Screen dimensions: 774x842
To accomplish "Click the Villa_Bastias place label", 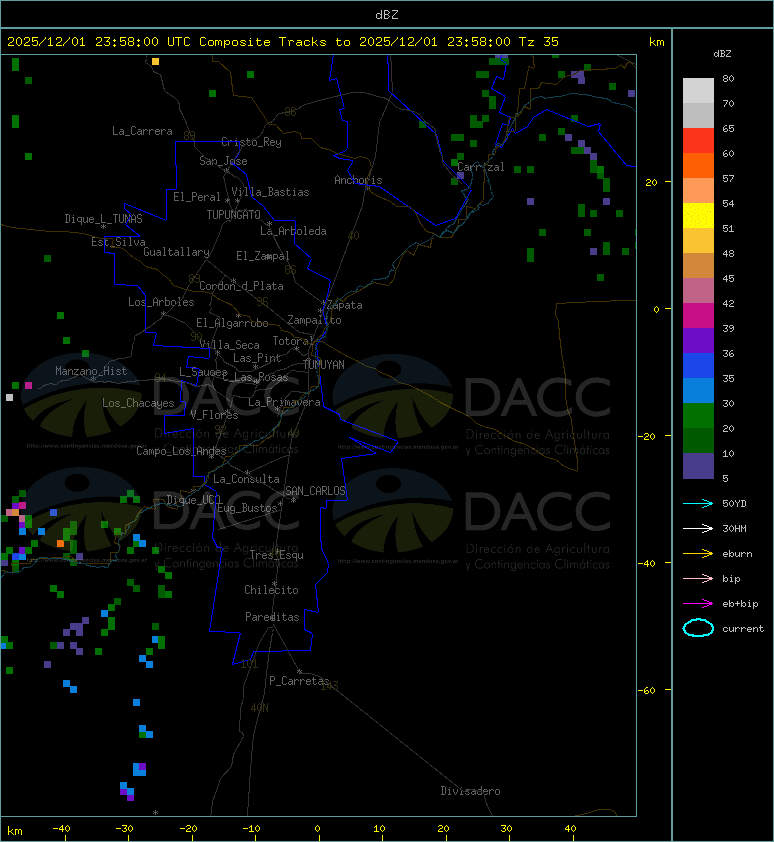I will coord(270,192).
